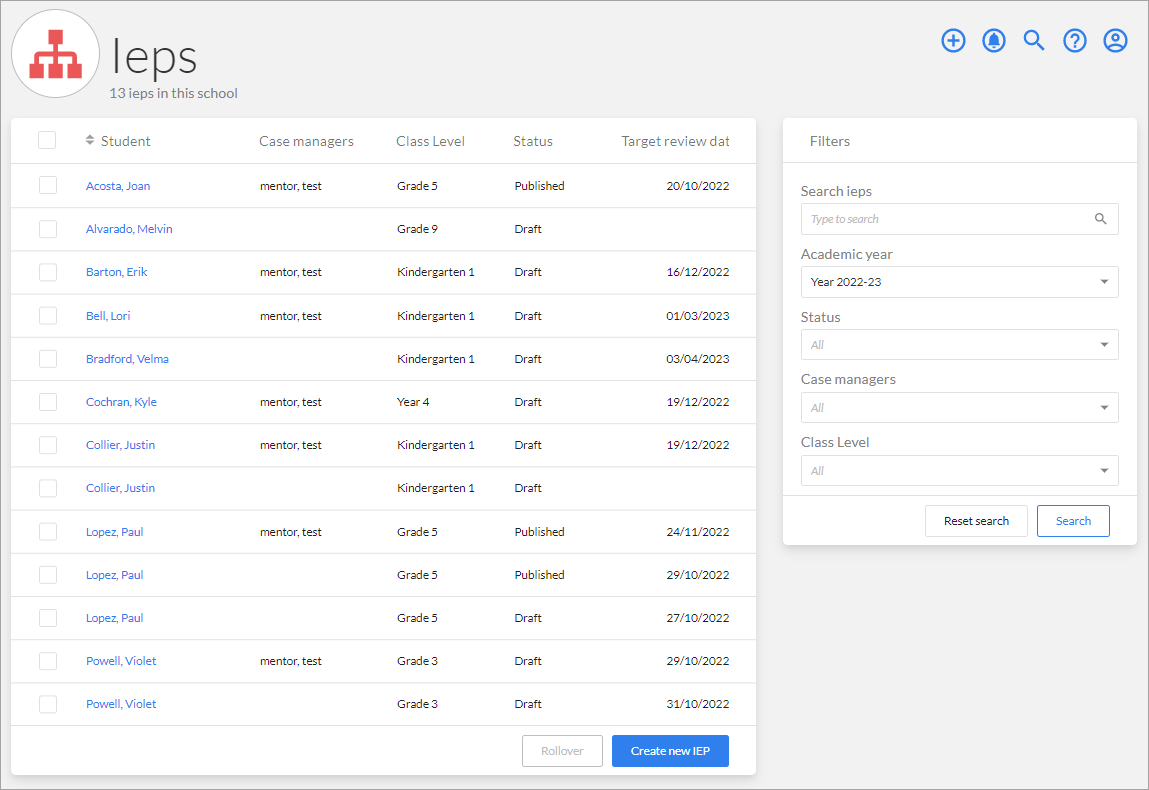The image size is (1149, 790).
Task: Click into the Search ieps text field
Action: pos(959,219)
